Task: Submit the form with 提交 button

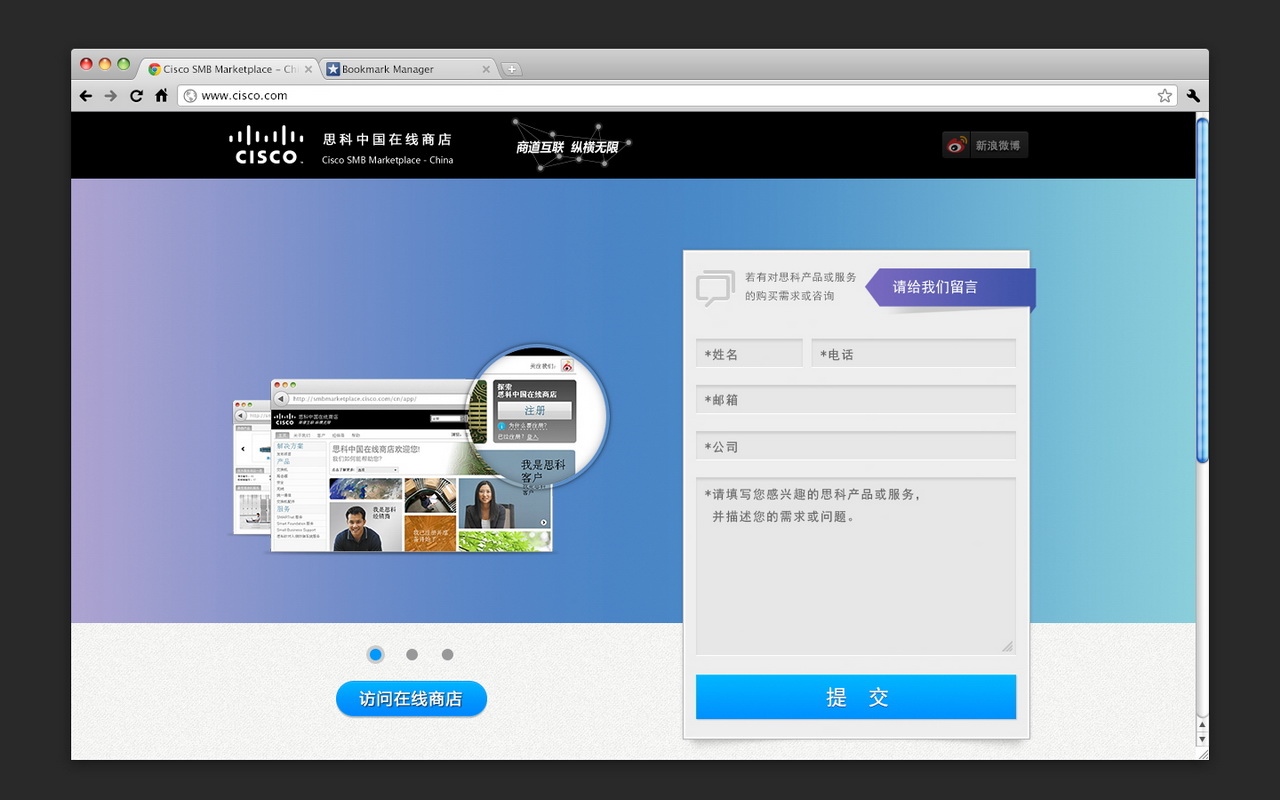Action: pos(856,697)
